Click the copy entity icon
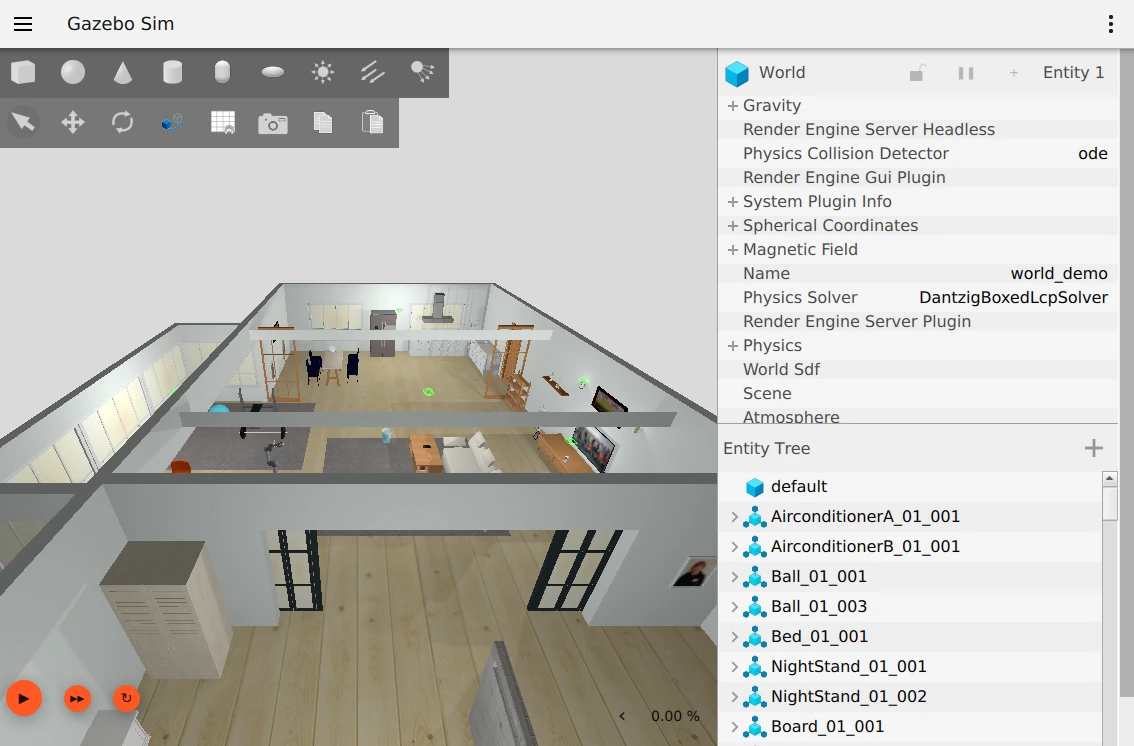1134x746 pixels. click(323, 122)
